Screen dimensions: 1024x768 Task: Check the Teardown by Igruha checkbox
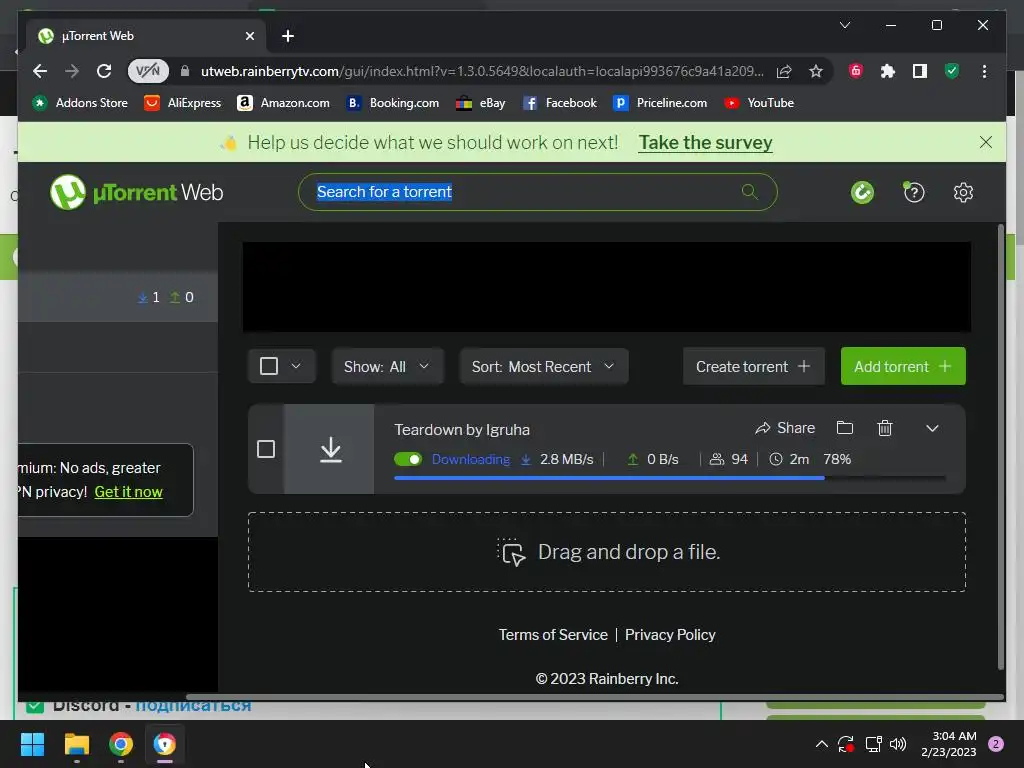point(266,449)
